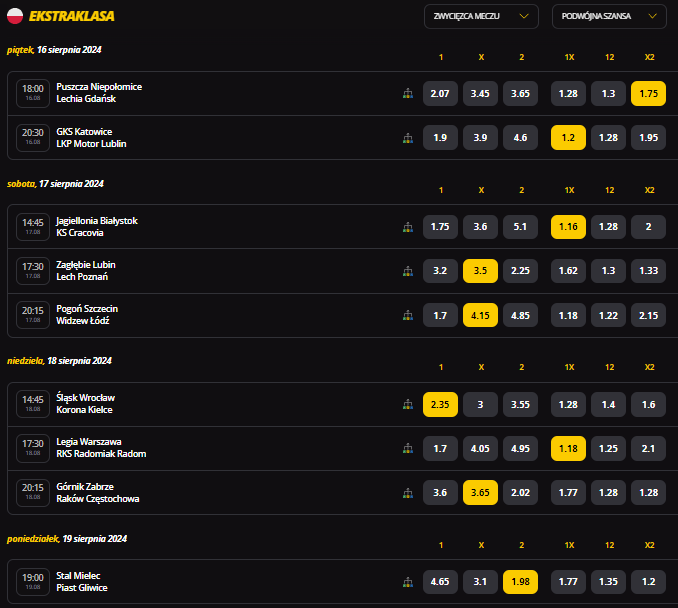Expand the Podwójna szansa dropdown

pyautogui.click(x=609, y=16)
